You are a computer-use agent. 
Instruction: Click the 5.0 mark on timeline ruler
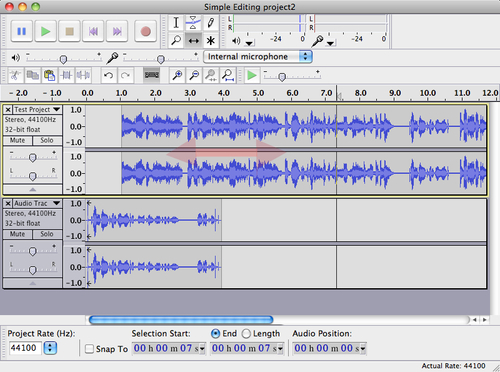point(258,93)
